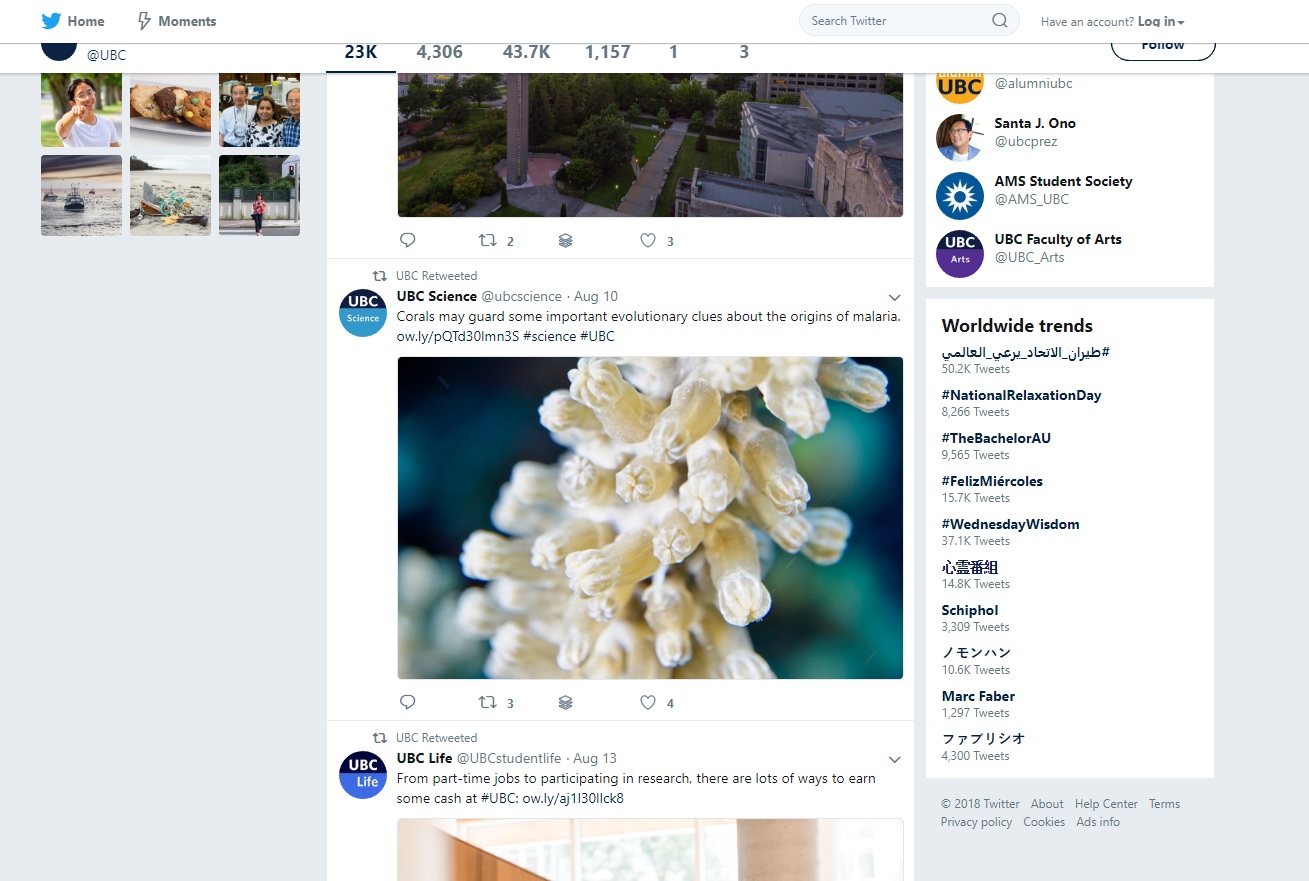Open Buffer icon on the corals tweet

click(x=565, y=702)
